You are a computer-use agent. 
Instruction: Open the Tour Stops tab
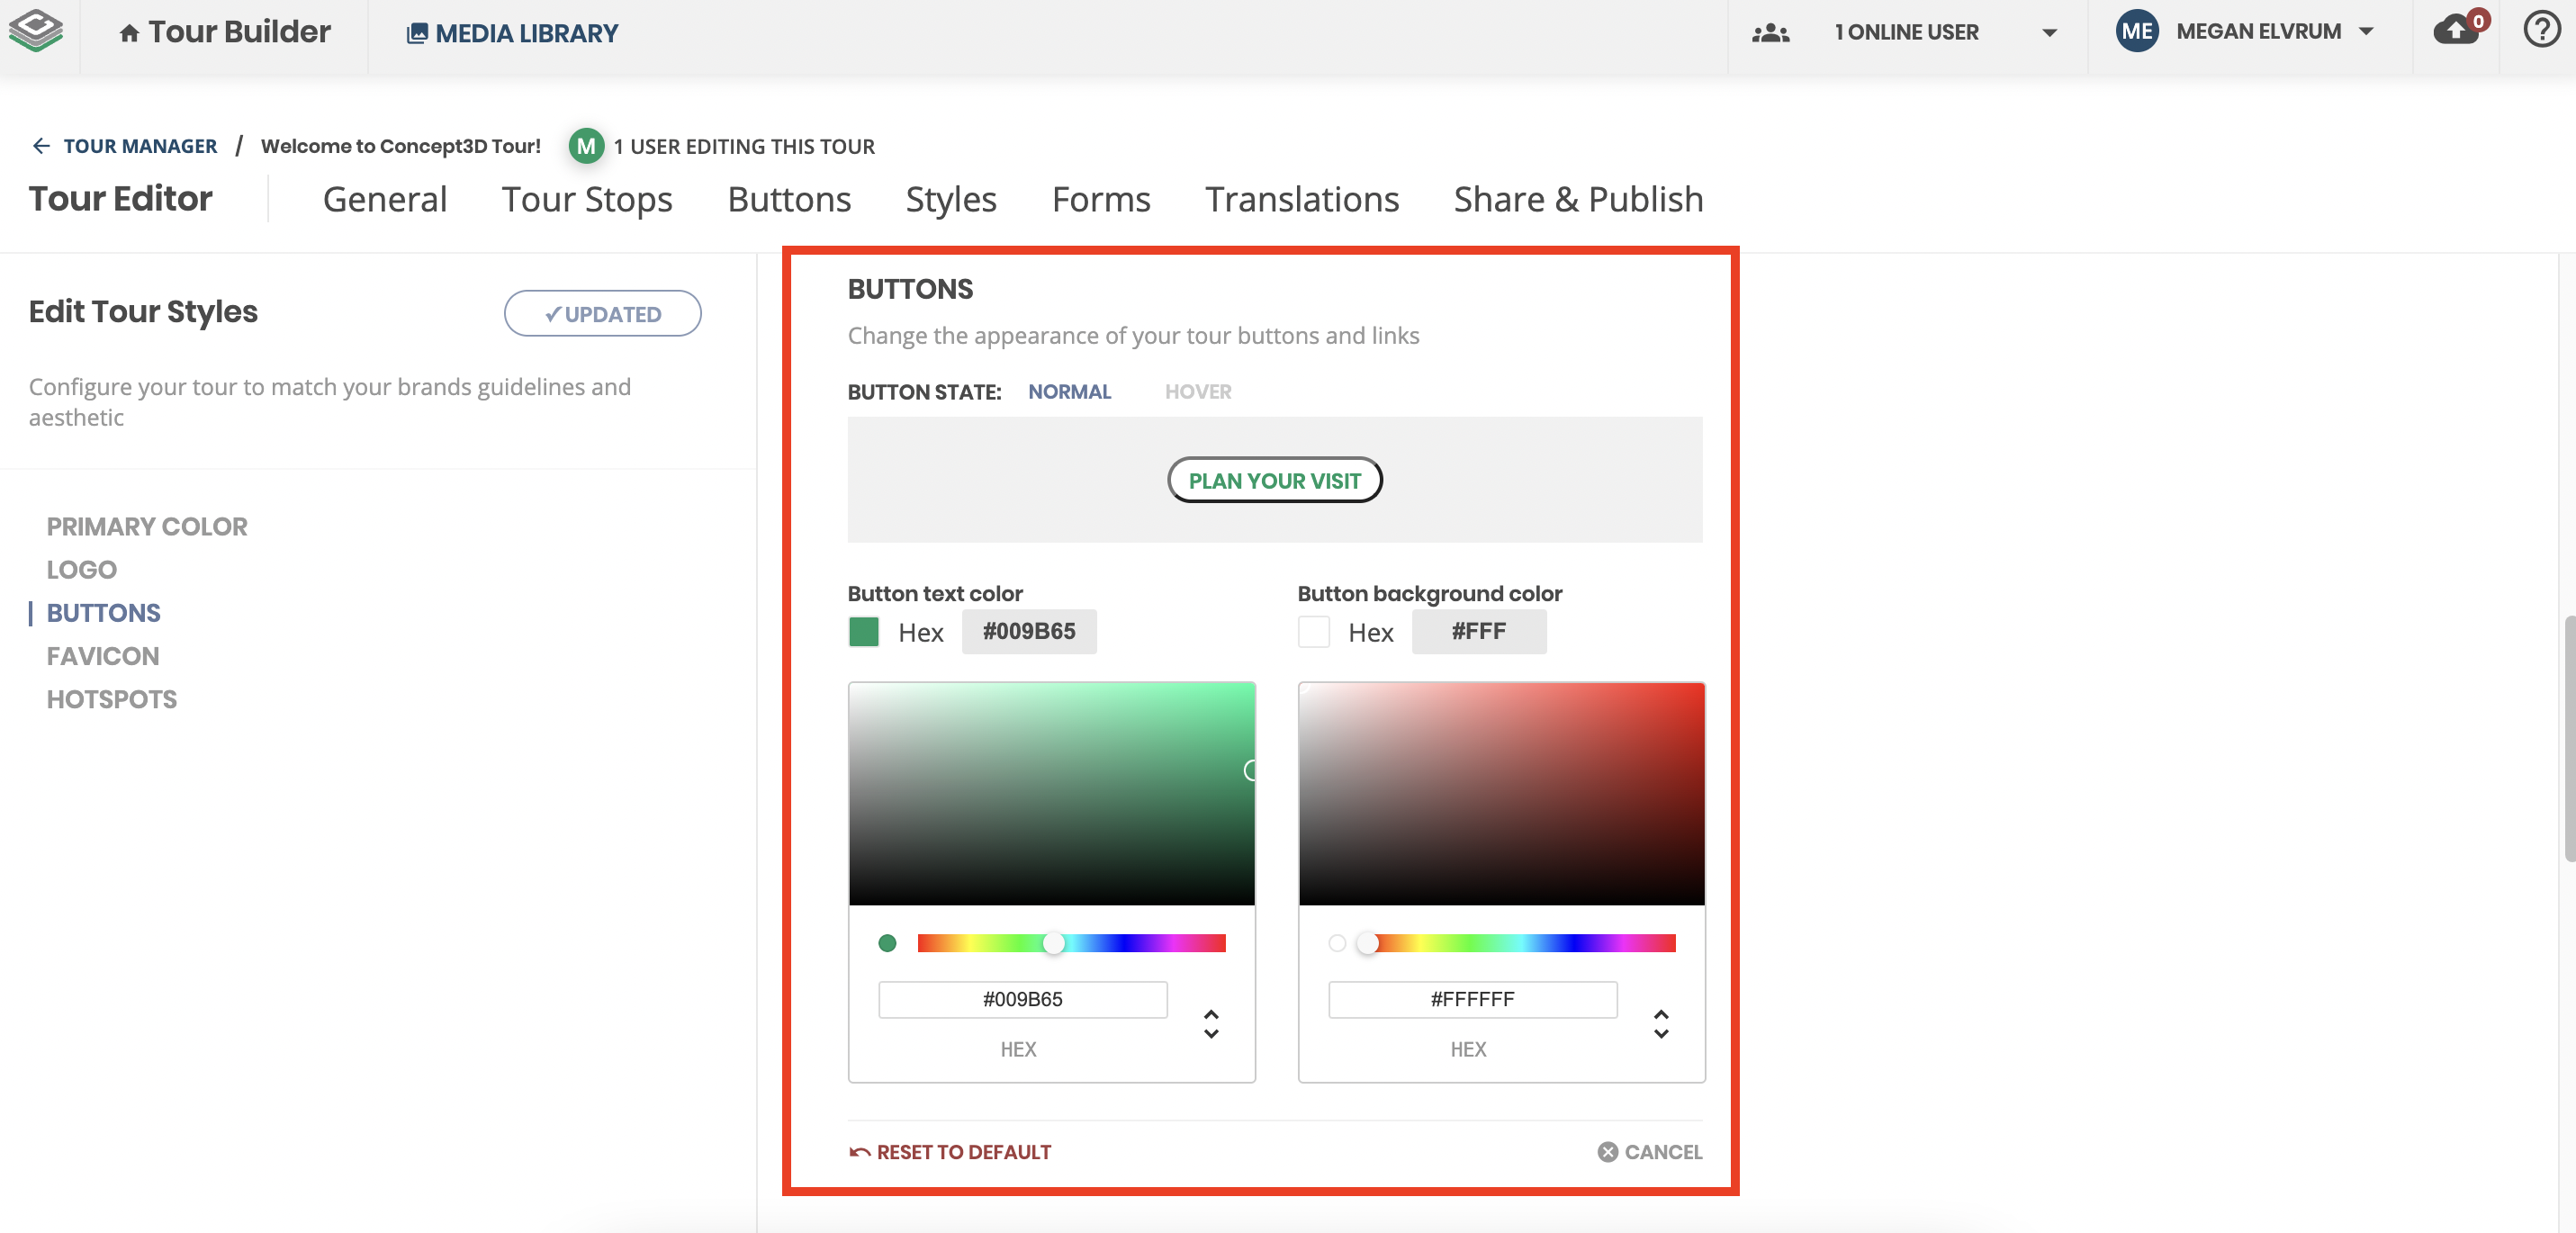point(587,199)
